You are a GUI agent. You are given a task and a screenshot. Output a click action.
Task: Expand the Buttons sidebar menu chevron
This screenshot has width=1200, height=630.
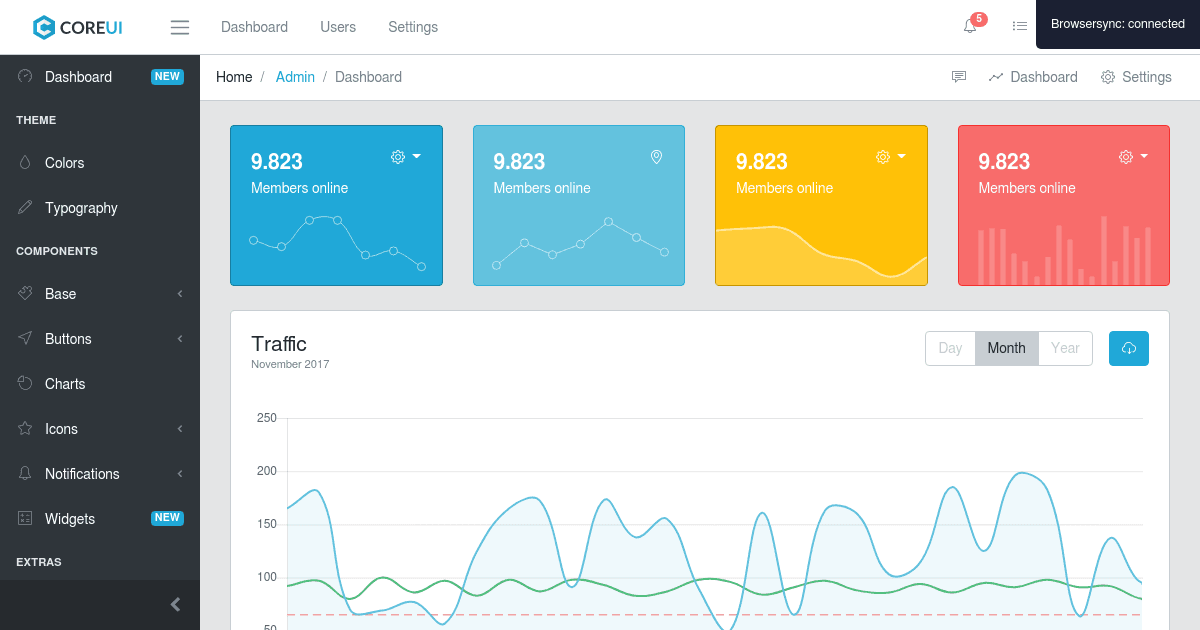(x=180, y=339)
